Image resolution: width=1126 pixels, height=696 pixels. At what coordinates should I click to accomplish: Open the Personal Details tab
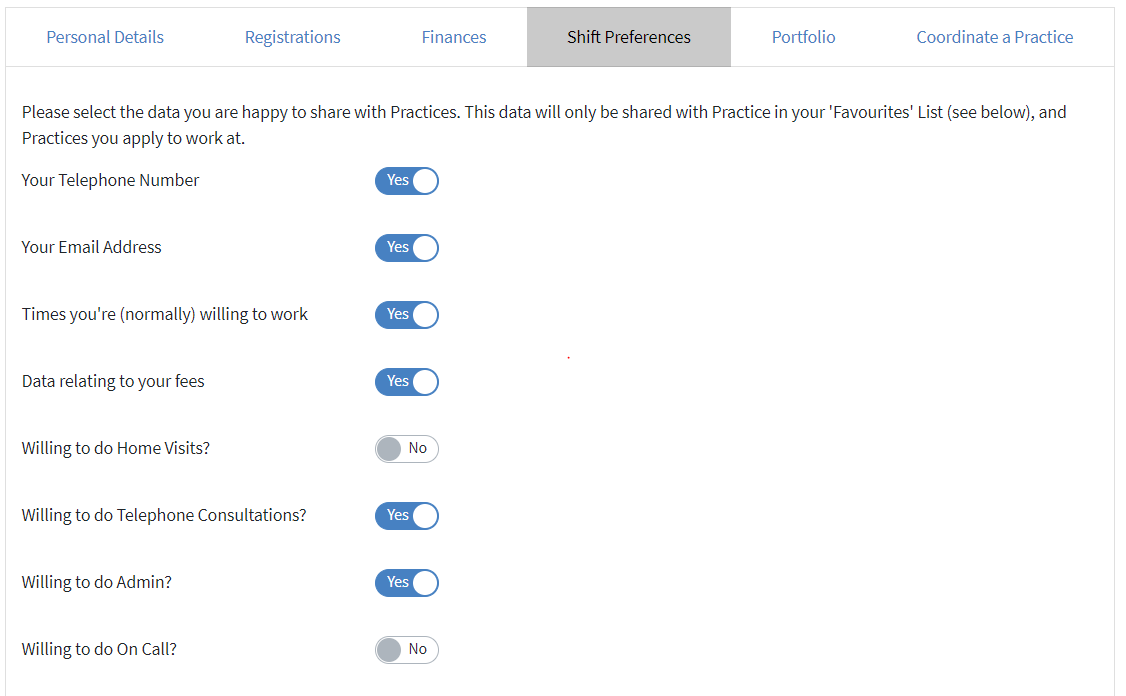[x=105, y=37]
